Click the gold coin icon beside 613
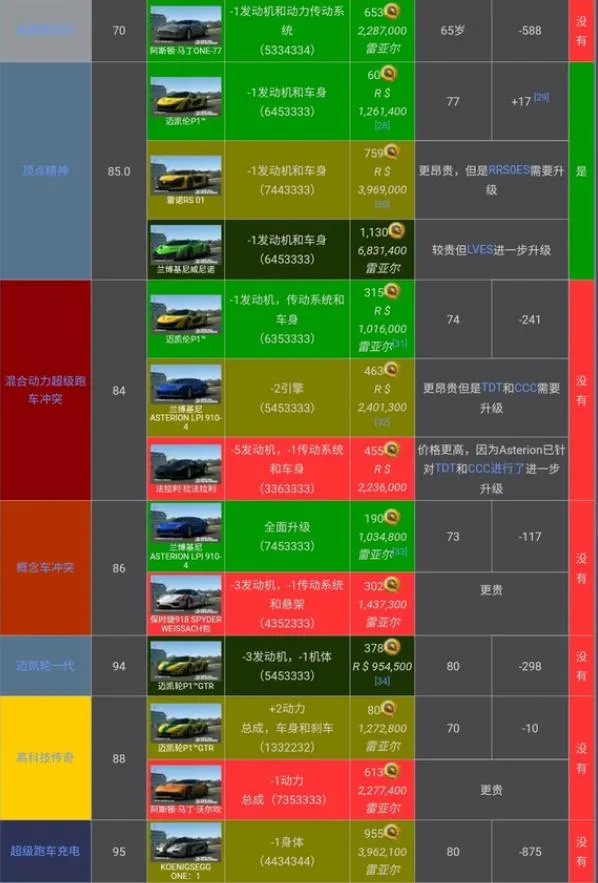The width and height of the screenshot is (598, 883). click(392, 771)
